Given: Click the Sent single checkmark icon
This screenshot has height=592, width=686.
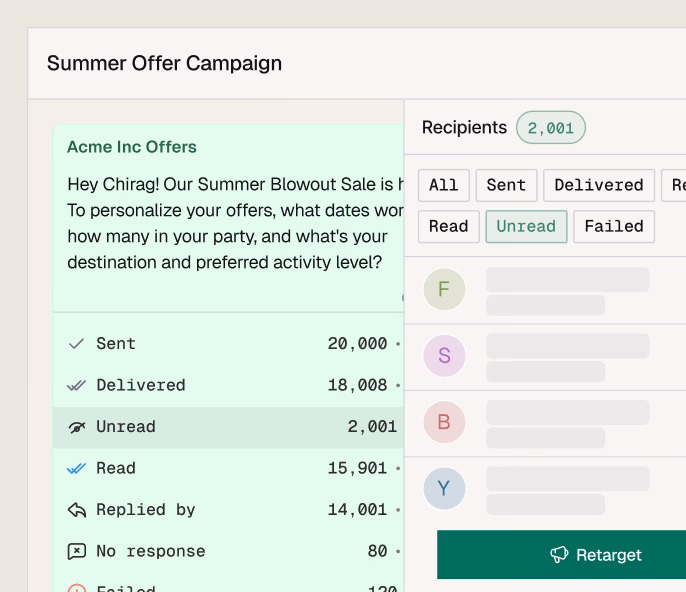Looking at the screenshot, I should [x=76, y=344].
